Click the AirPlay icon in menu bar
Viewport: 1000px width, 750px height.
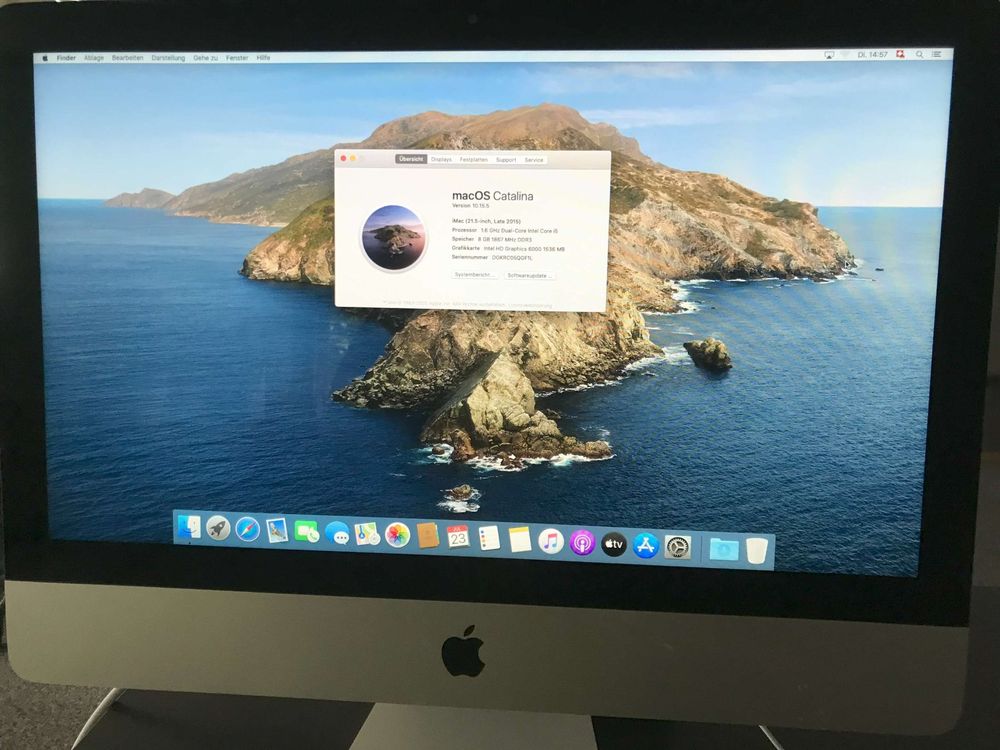828,55
